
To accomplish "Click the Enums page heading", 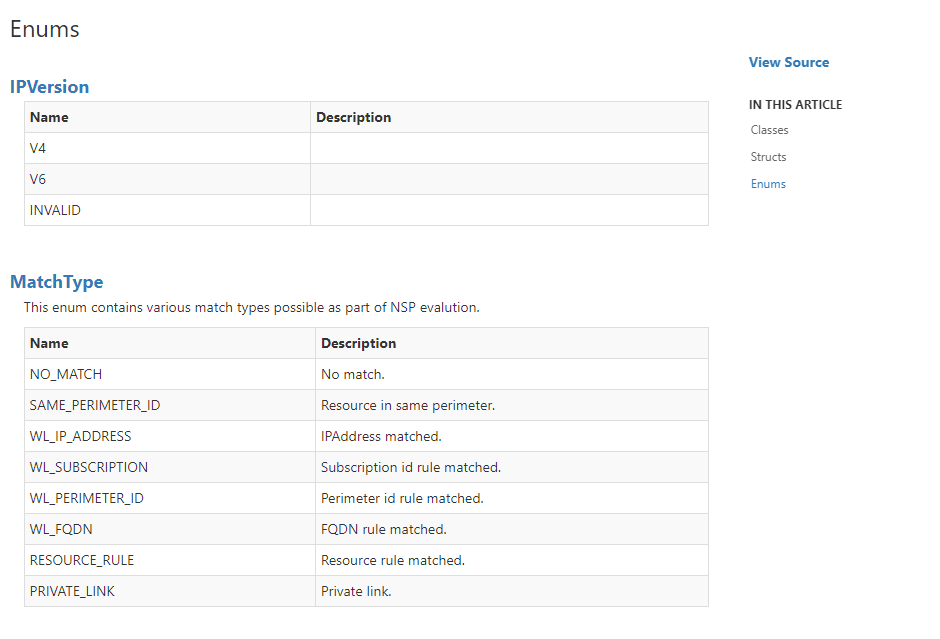I will tap(44, 29).
